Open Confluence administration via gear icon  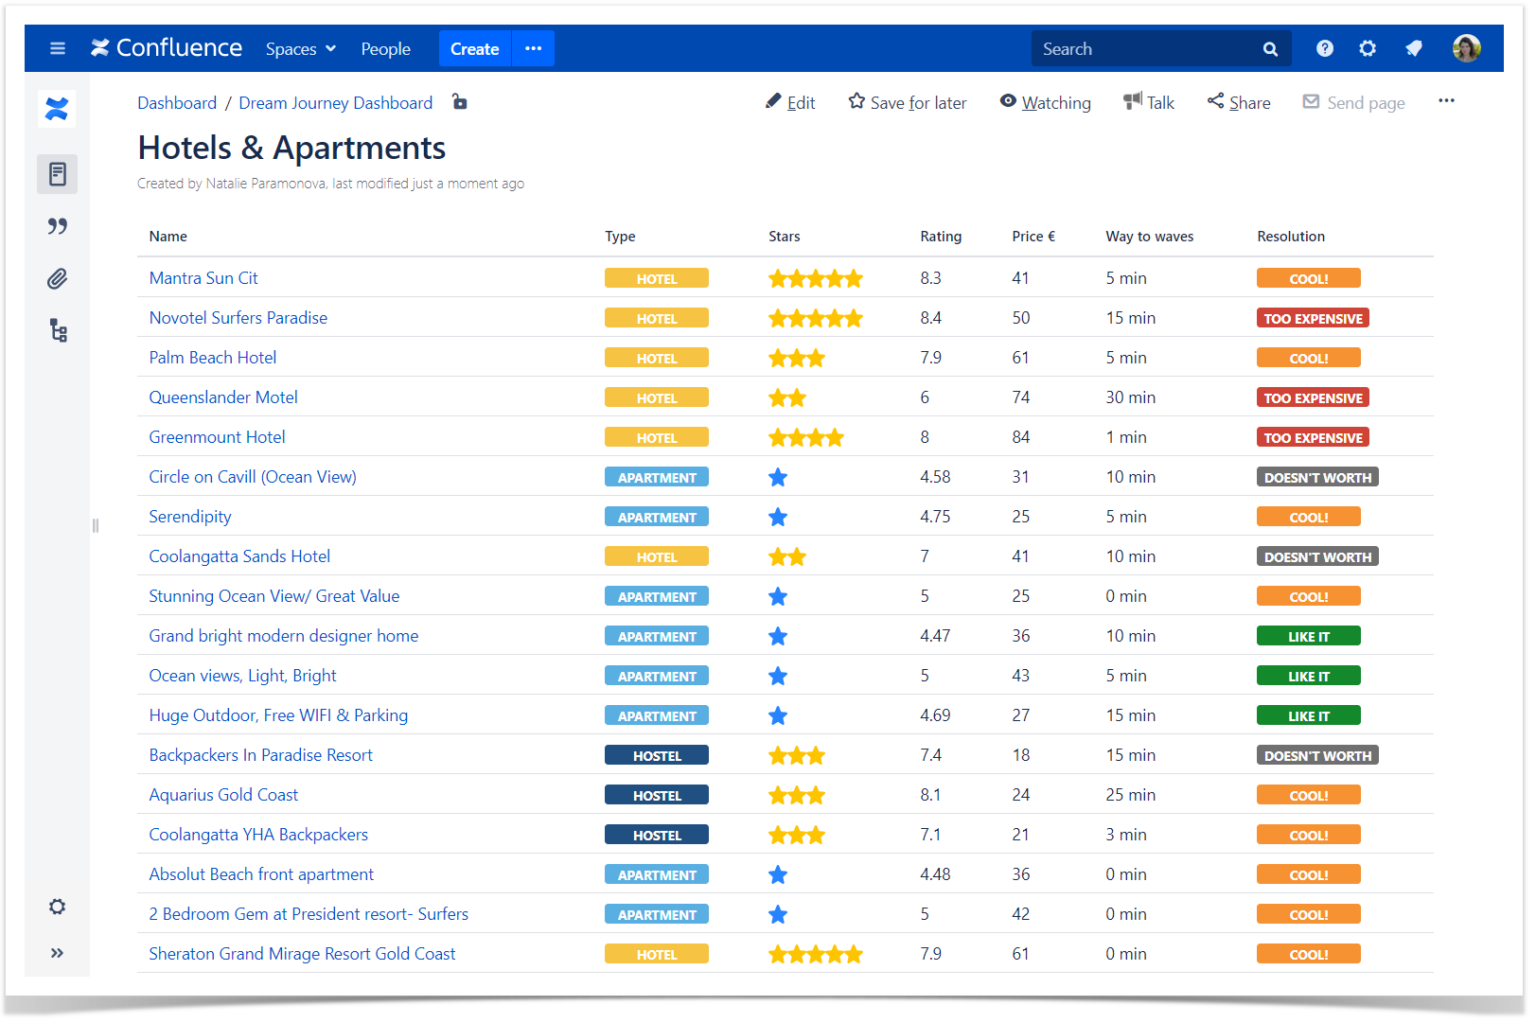pyautogui.click(x=1368, y=48)
